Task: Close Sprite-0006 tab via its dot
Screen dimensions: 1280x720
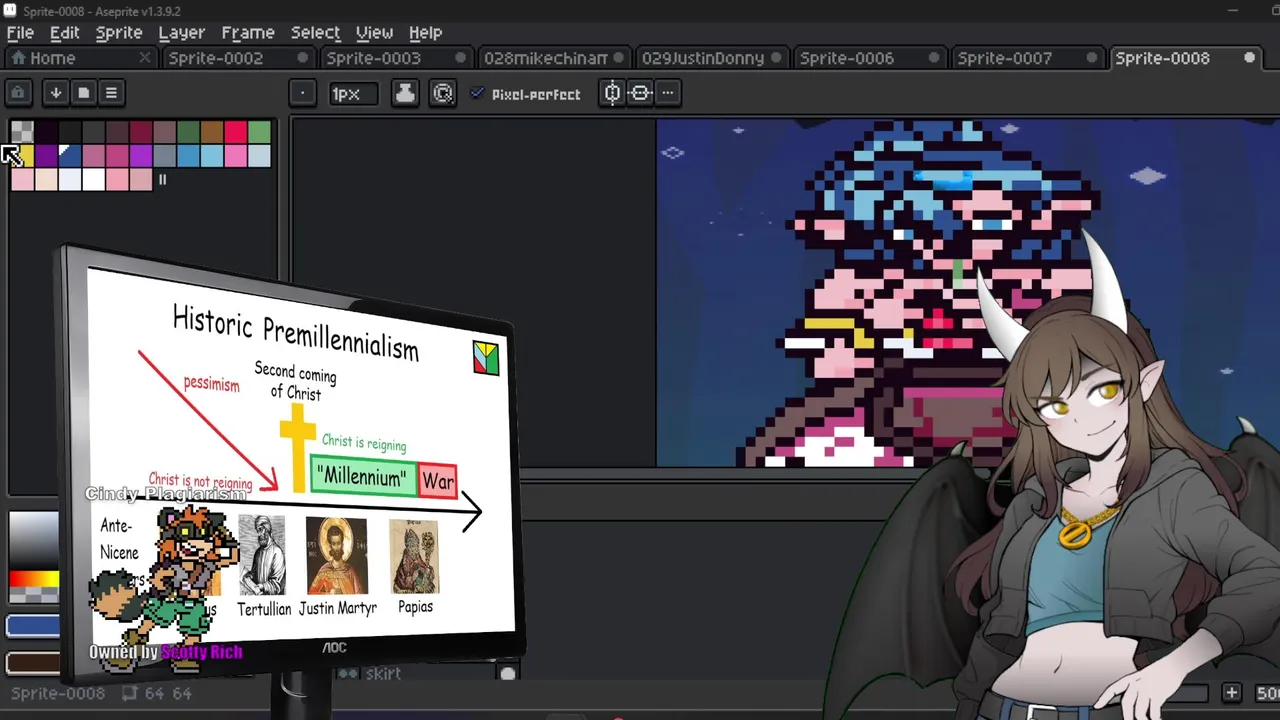Action: tap(934, 58)
